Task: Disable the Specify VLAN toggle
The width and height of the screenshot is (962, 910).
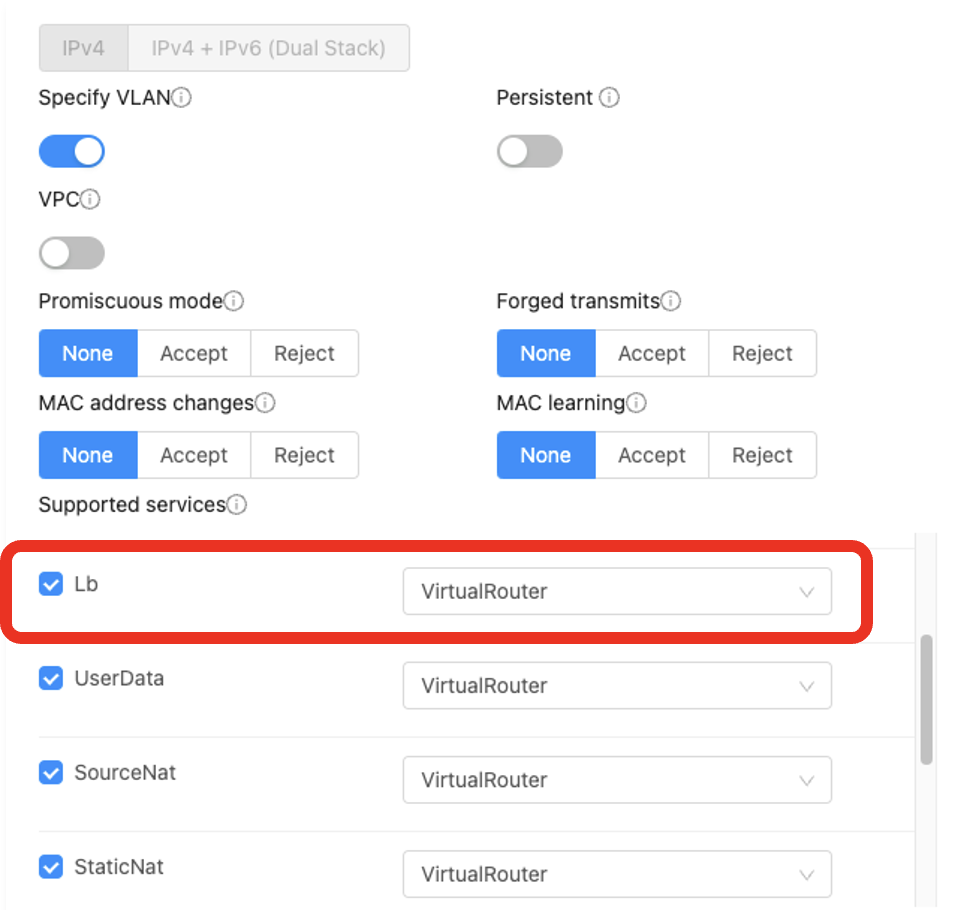Action: 72,152
